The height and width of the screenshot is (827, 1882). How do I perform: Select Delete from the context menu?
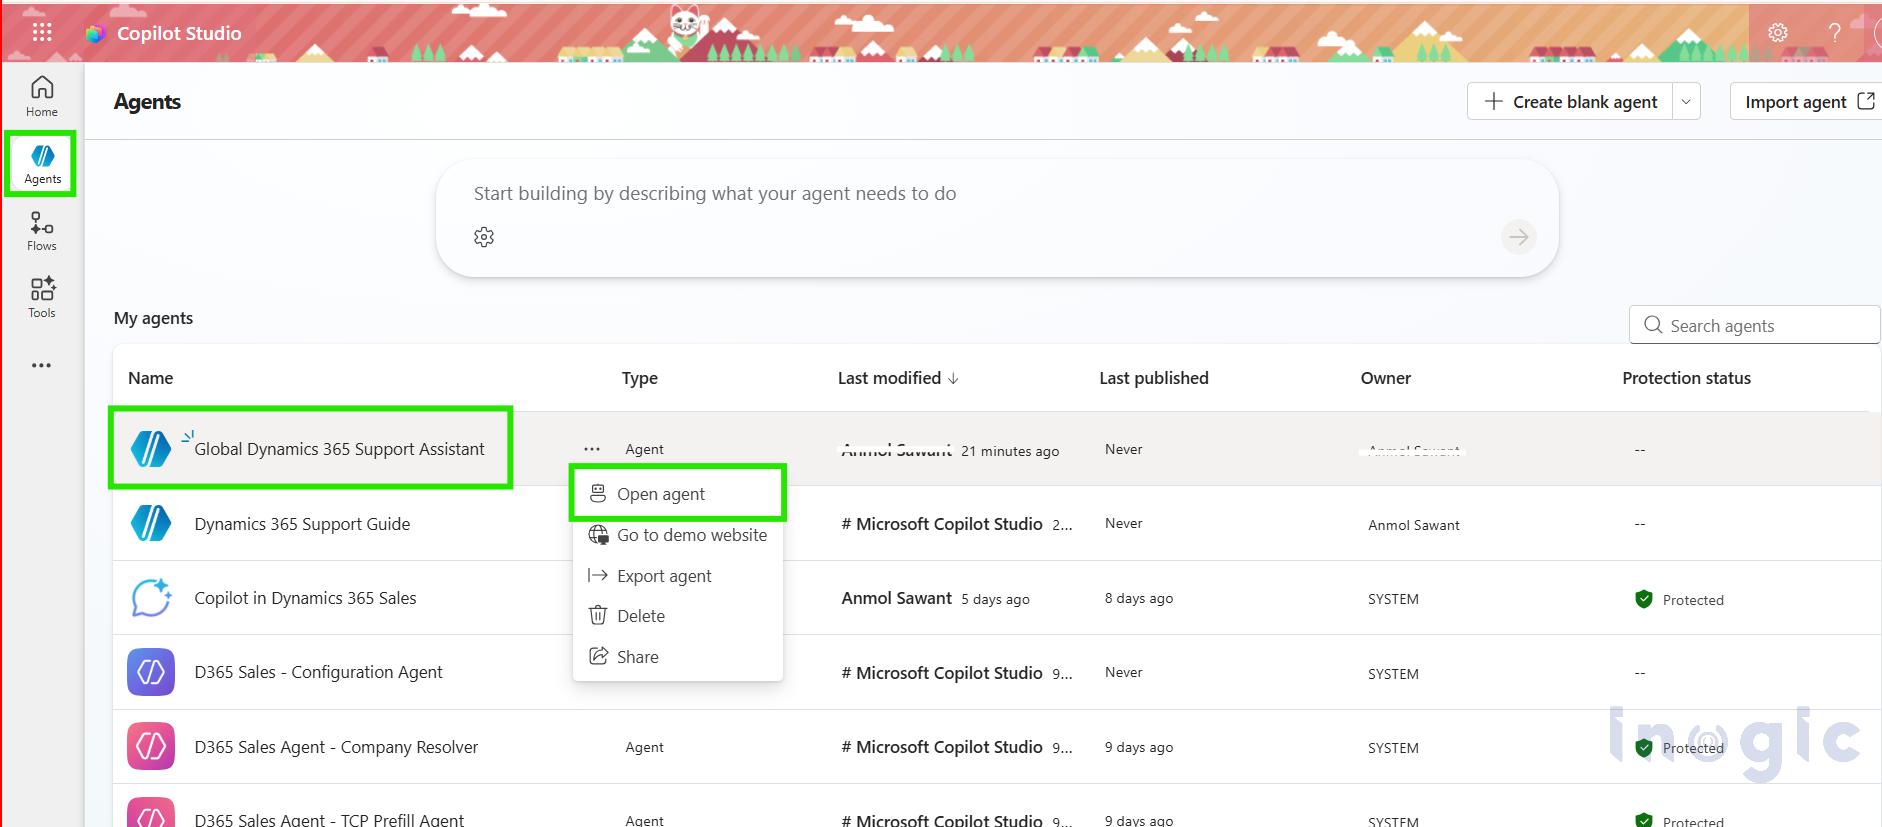coord(640,616)
